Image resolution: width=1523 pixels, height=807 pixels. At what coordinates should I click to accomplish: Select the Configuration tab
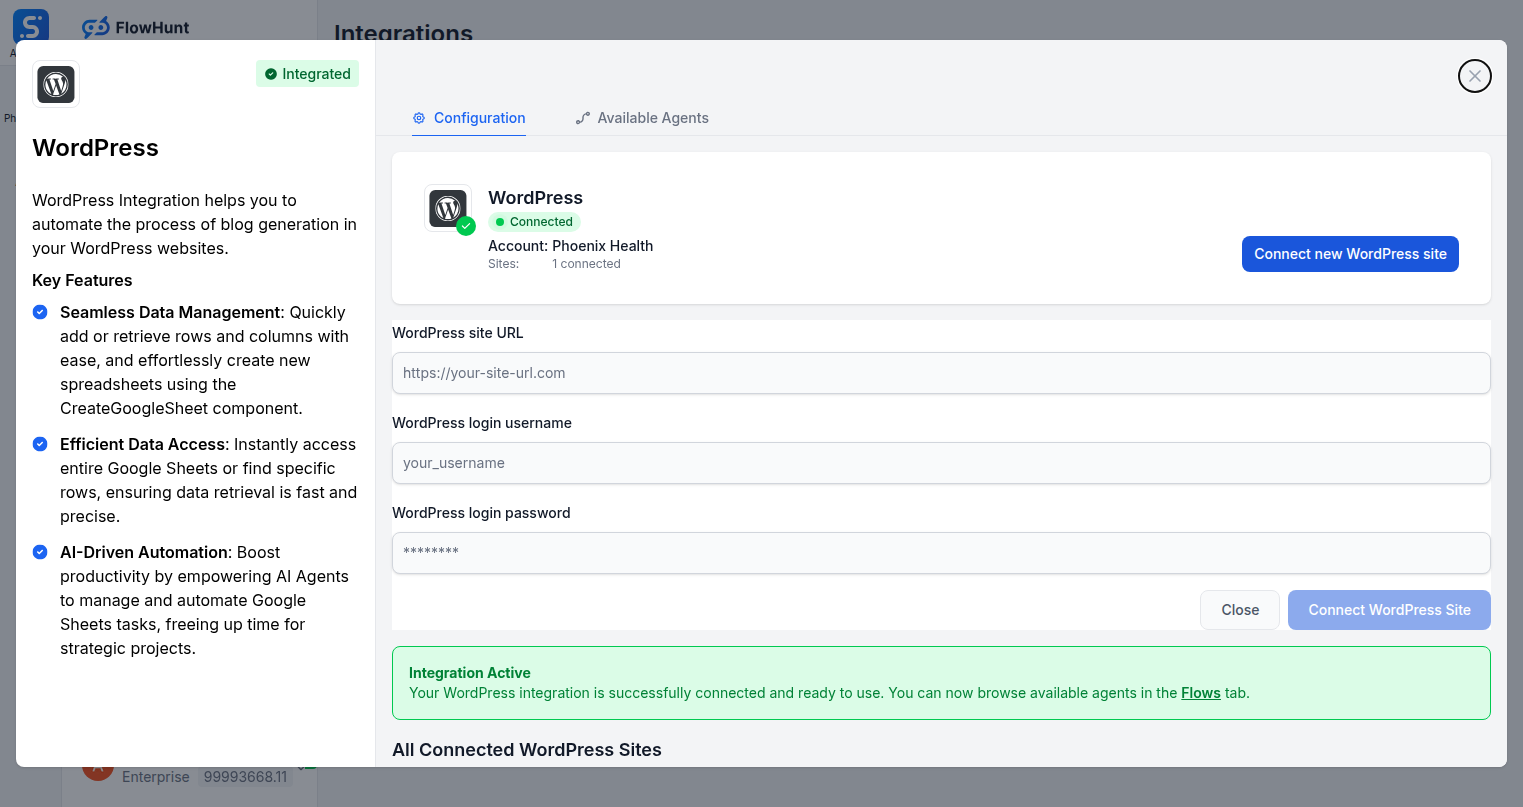click(468, 117)
